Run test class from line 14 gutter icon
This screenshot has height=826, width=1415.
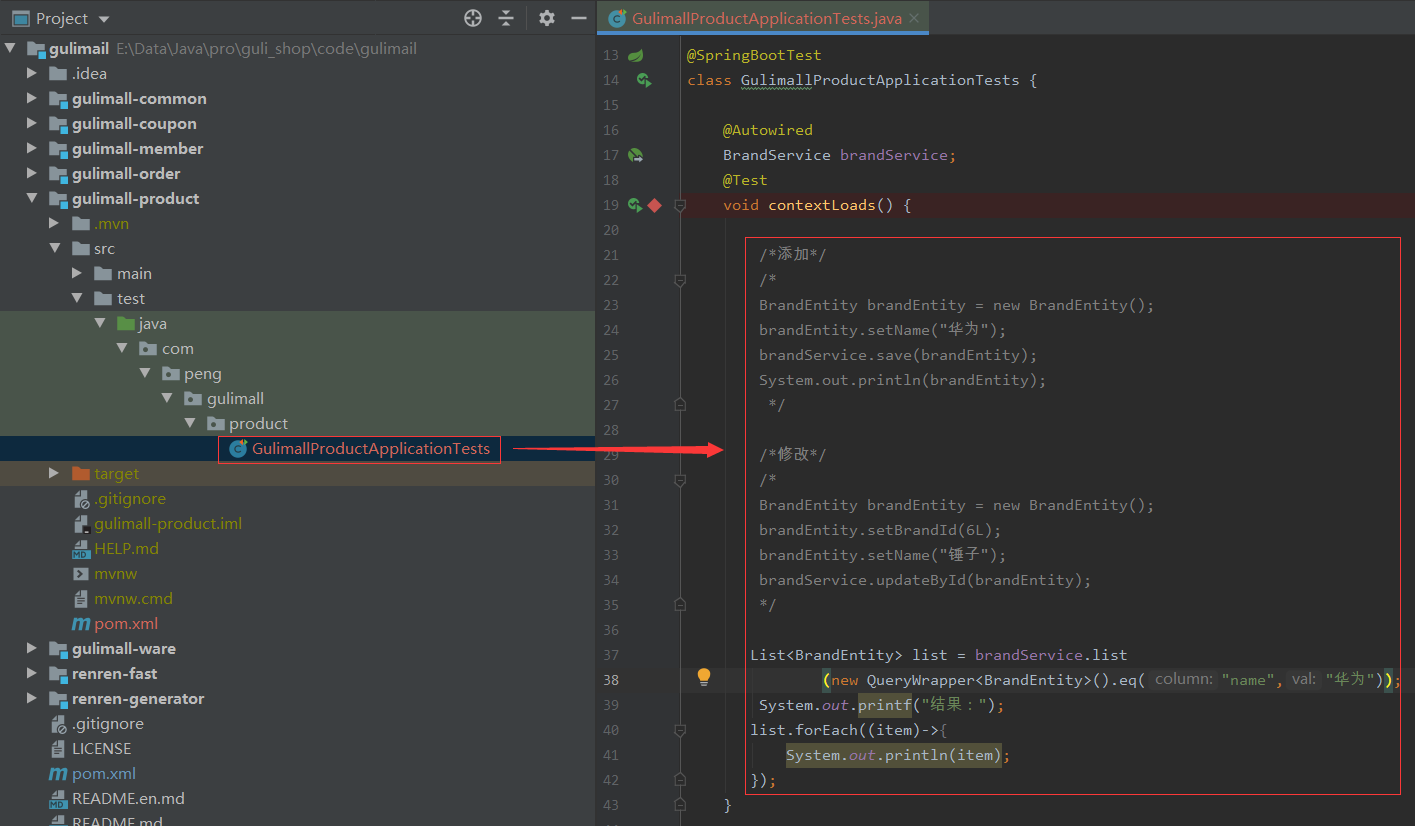(x=644, y=80)
